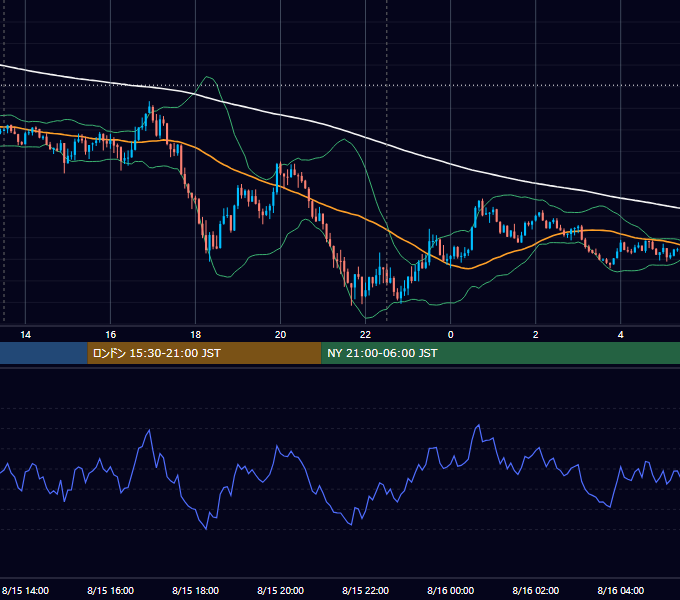Select the 8/15 16:00 date label

click(x=111, y=590)
